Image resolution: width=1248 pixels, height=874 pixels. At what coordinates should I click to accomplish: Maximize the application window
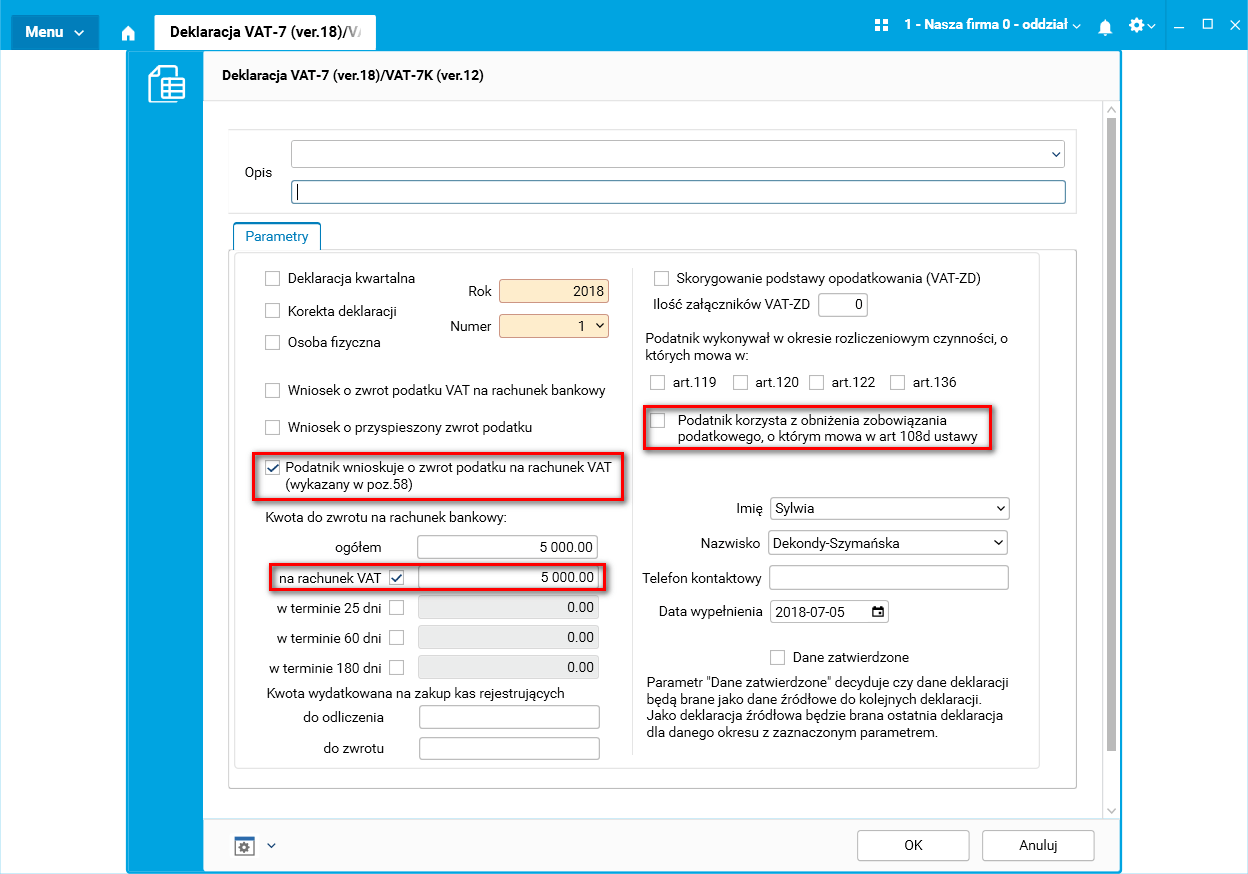tap(1207, 24)
